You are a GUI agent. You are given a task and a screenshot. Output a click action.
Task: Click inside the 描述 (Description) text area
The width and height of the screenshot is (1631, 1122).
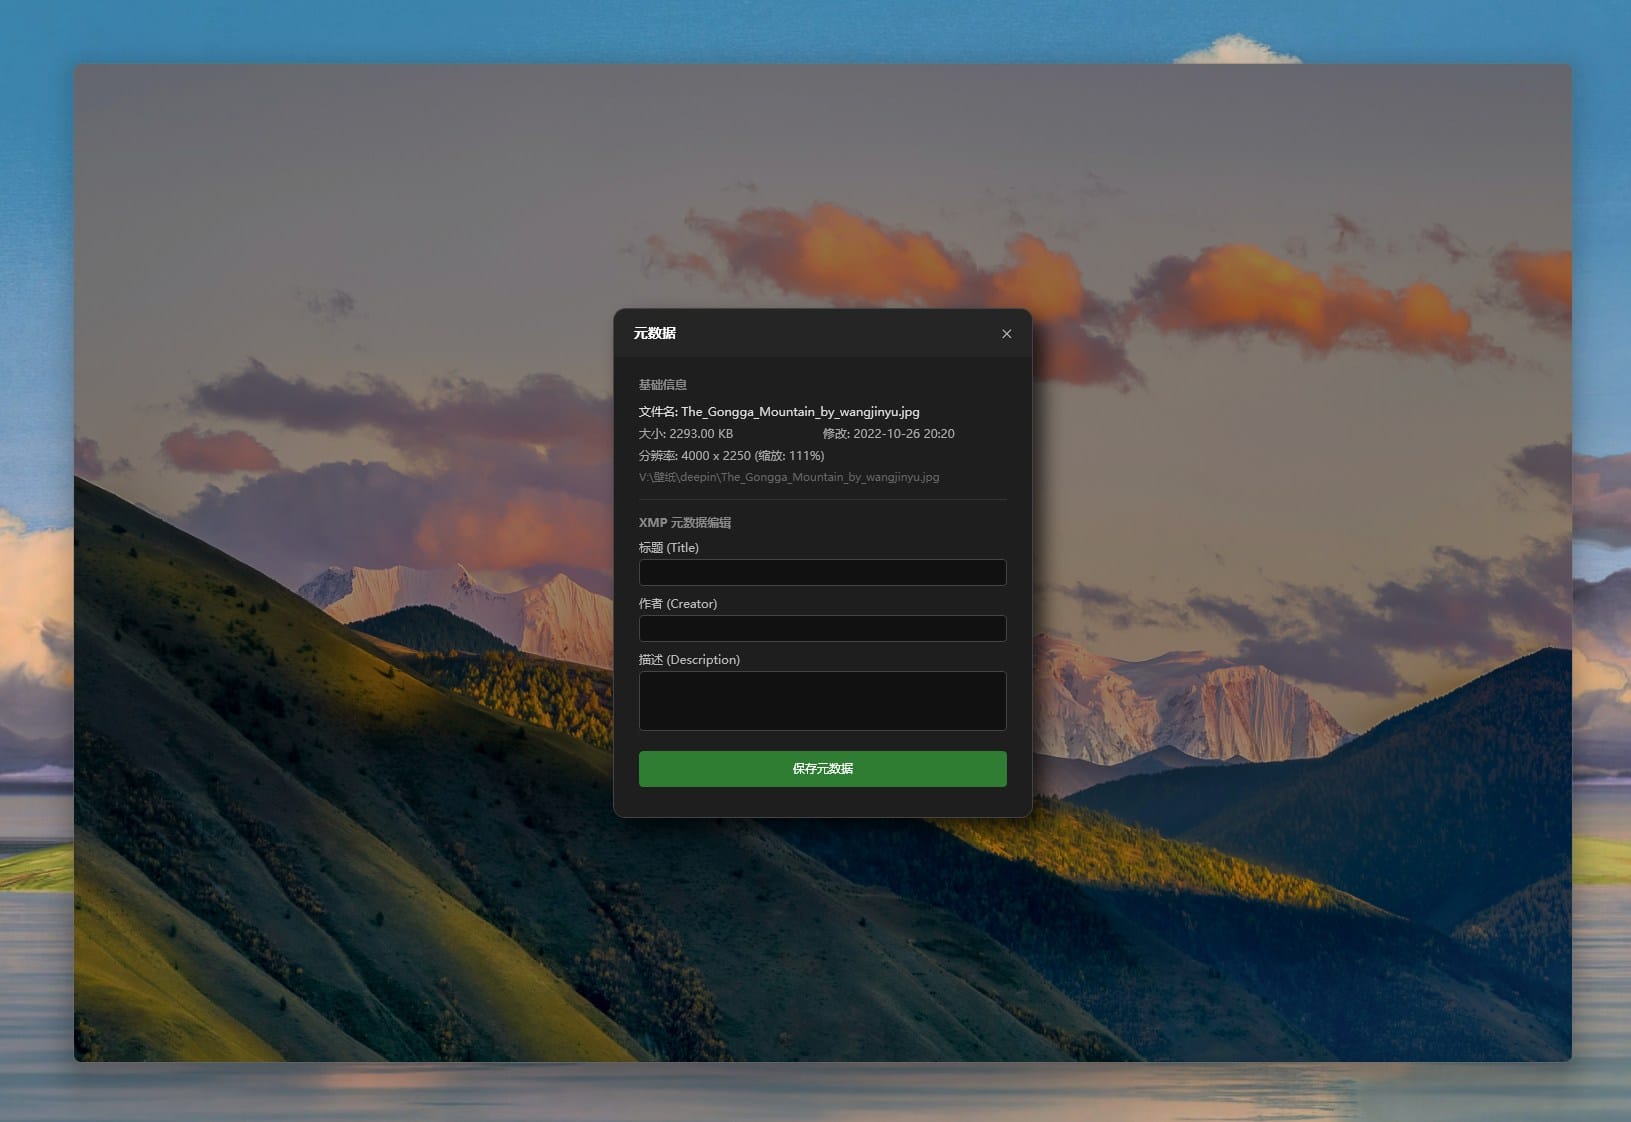click(822, 701)
